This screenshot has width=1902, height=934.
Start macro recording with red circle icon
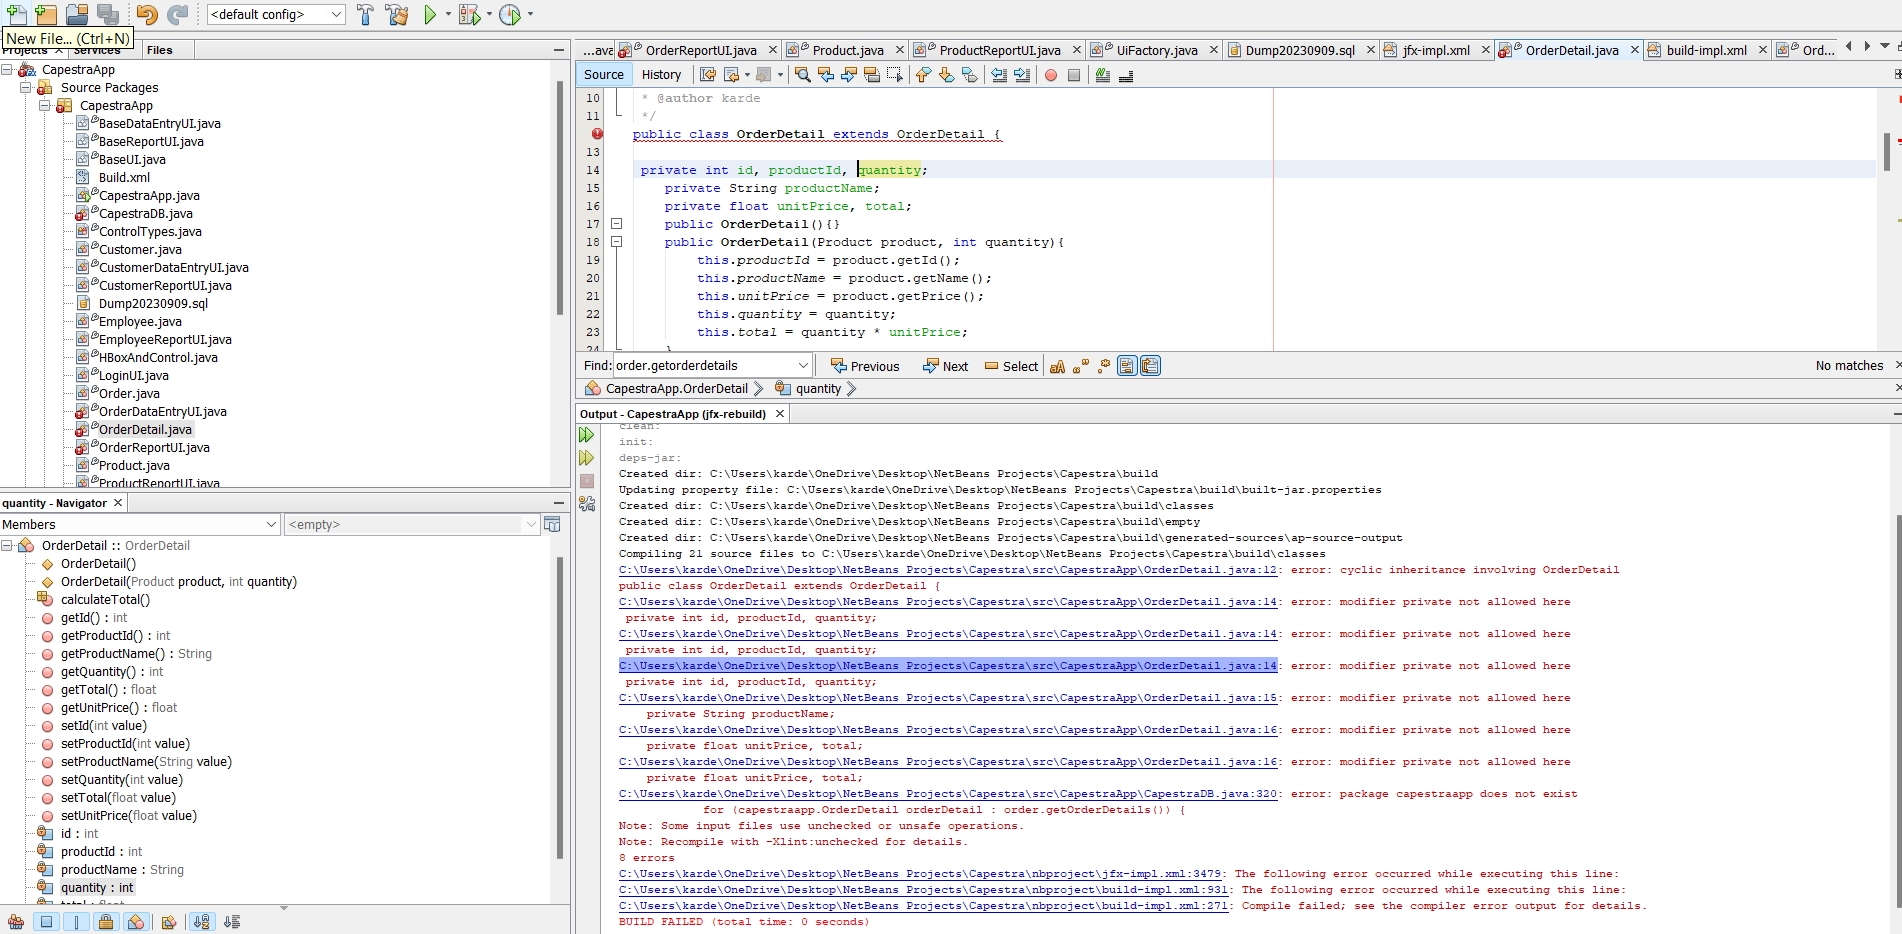pyautogui.click(x=1051, y=75)
